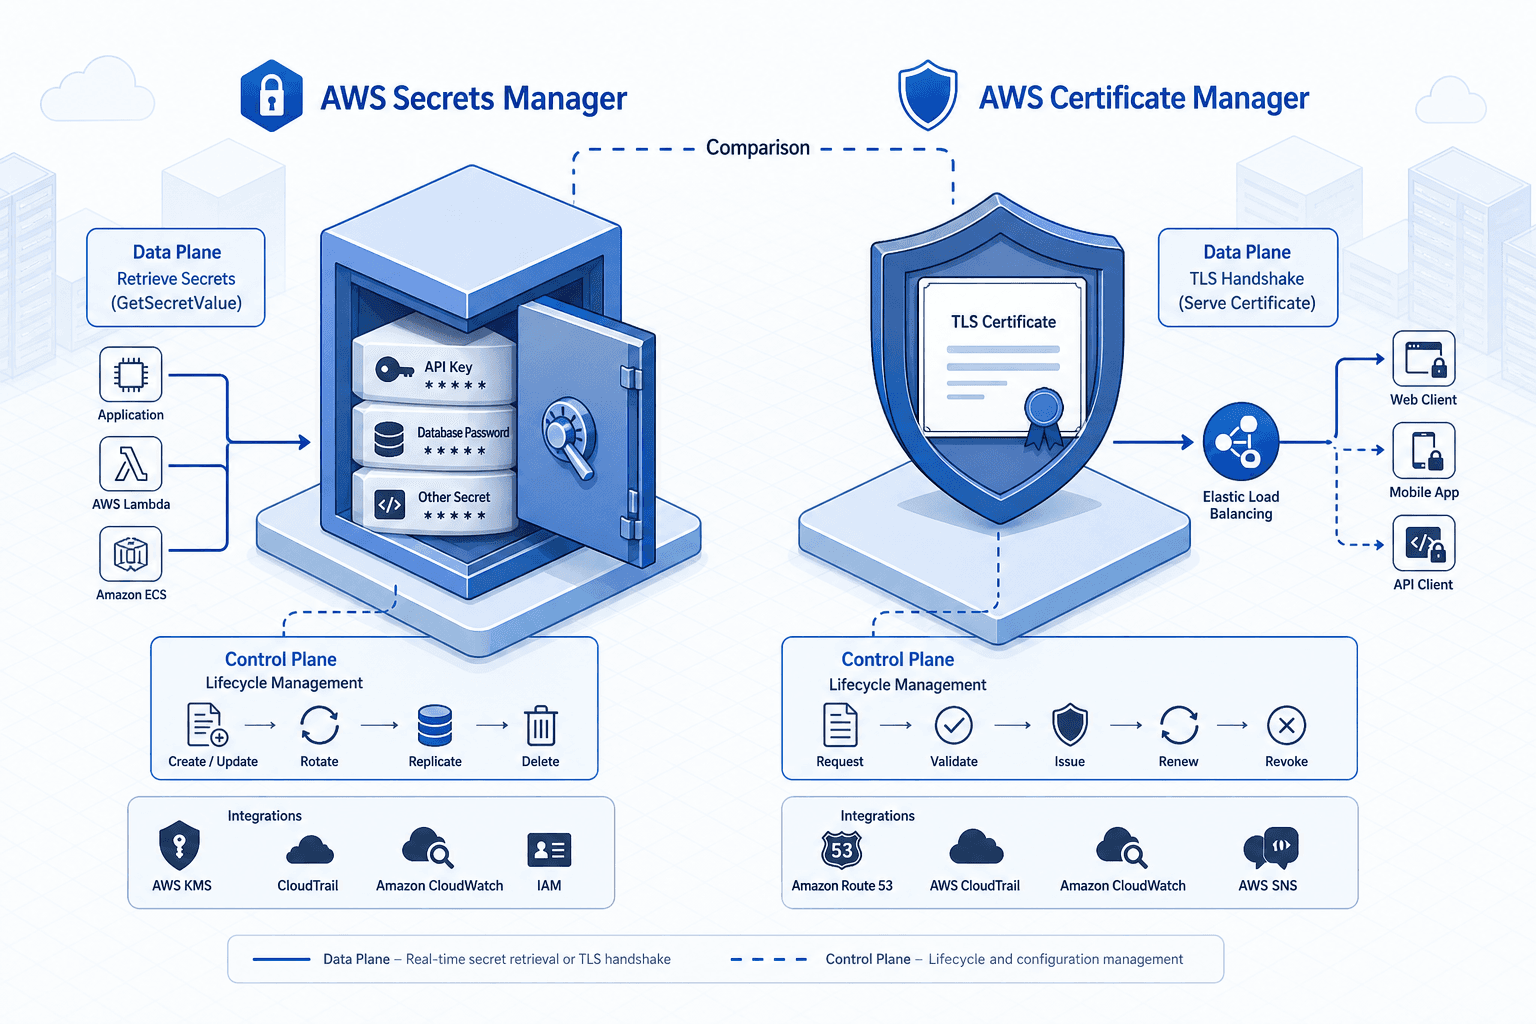Click the "AWS Certificate Manager" title text
Screen dimensions: 1536x1024
point(1144,98)
